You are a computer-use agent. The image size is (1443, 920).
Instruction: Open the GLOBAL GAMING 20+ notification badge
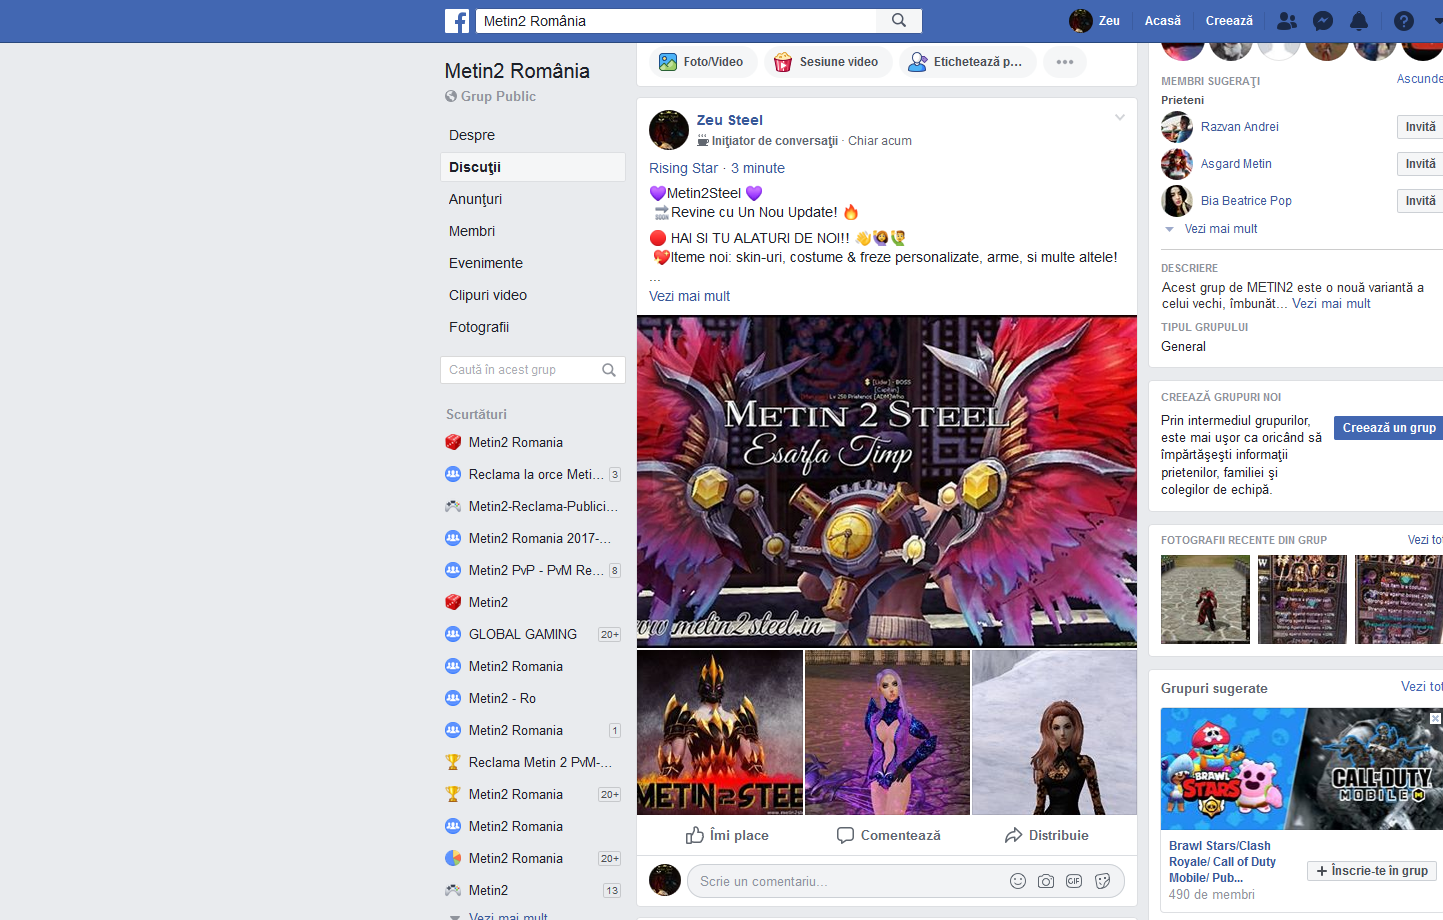[610, 634]
